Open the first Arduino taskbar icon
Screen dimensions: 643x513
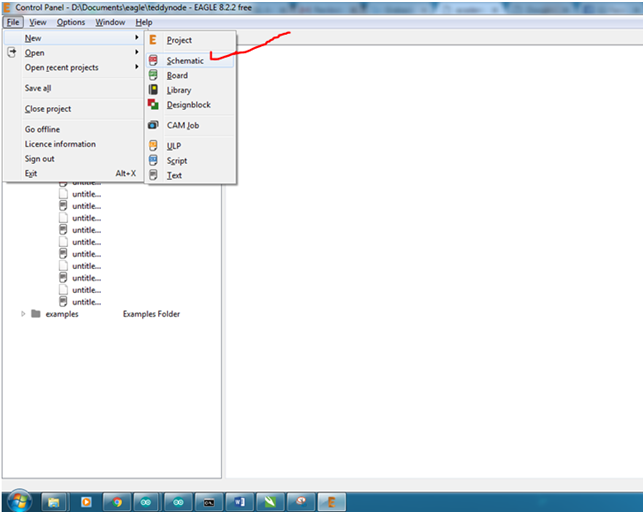coord(146,502)
